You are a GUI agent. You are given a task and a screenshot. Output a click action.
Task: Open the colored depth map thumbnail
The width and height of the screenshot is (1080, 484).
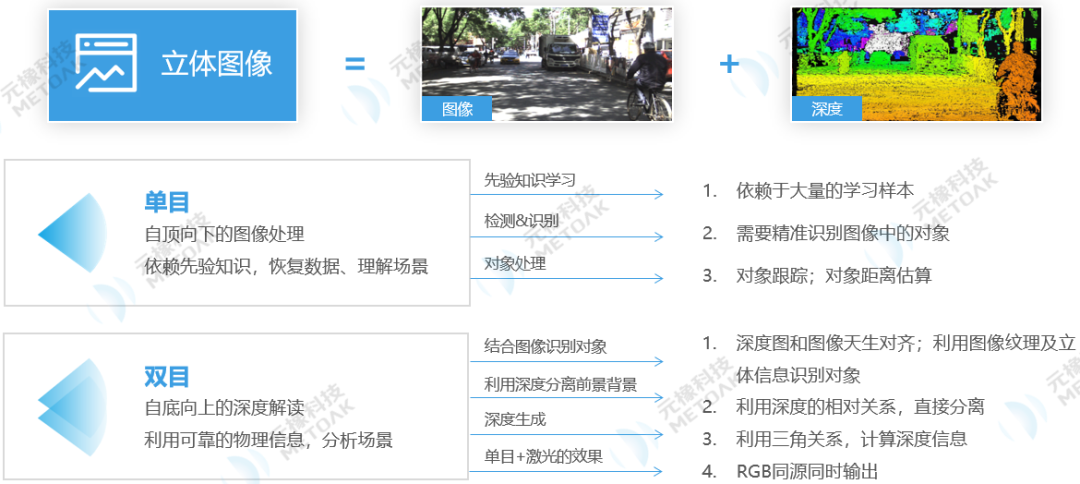pyautogui.click(x=916, y=64)
